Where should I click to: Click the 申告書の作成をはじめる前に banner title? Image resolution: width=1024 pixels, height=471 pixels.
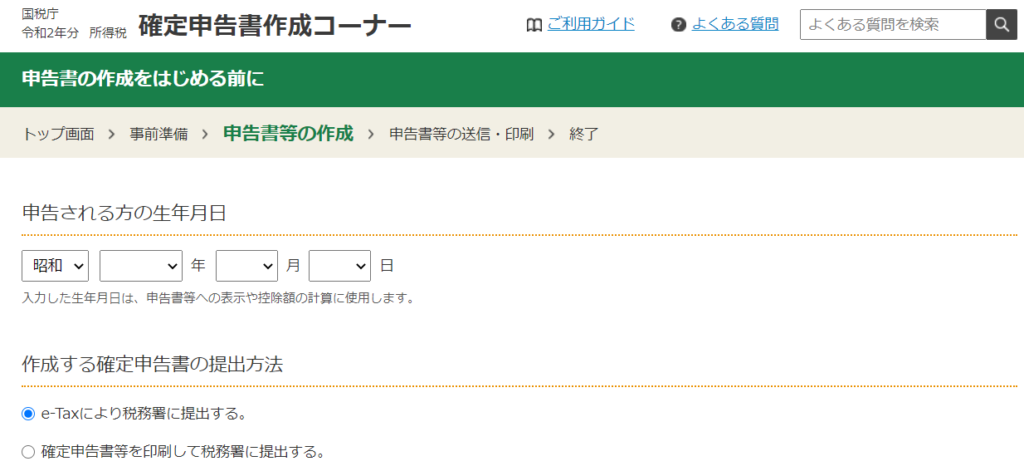pyautogui.click(x=143, y=79)
